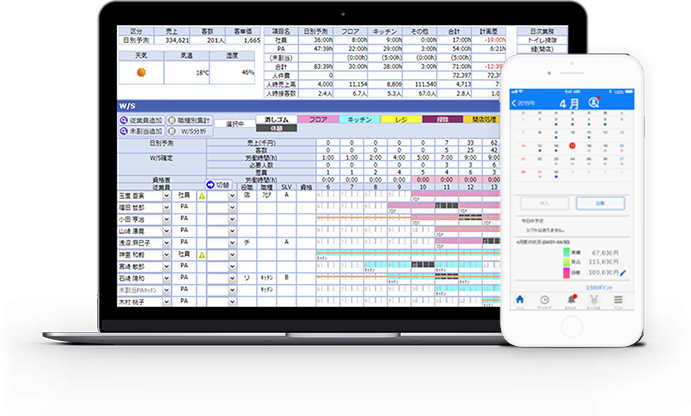Tap the clock icon in phone bottom bar
Screen dimensions: 691x416
(x=543, y=299)
